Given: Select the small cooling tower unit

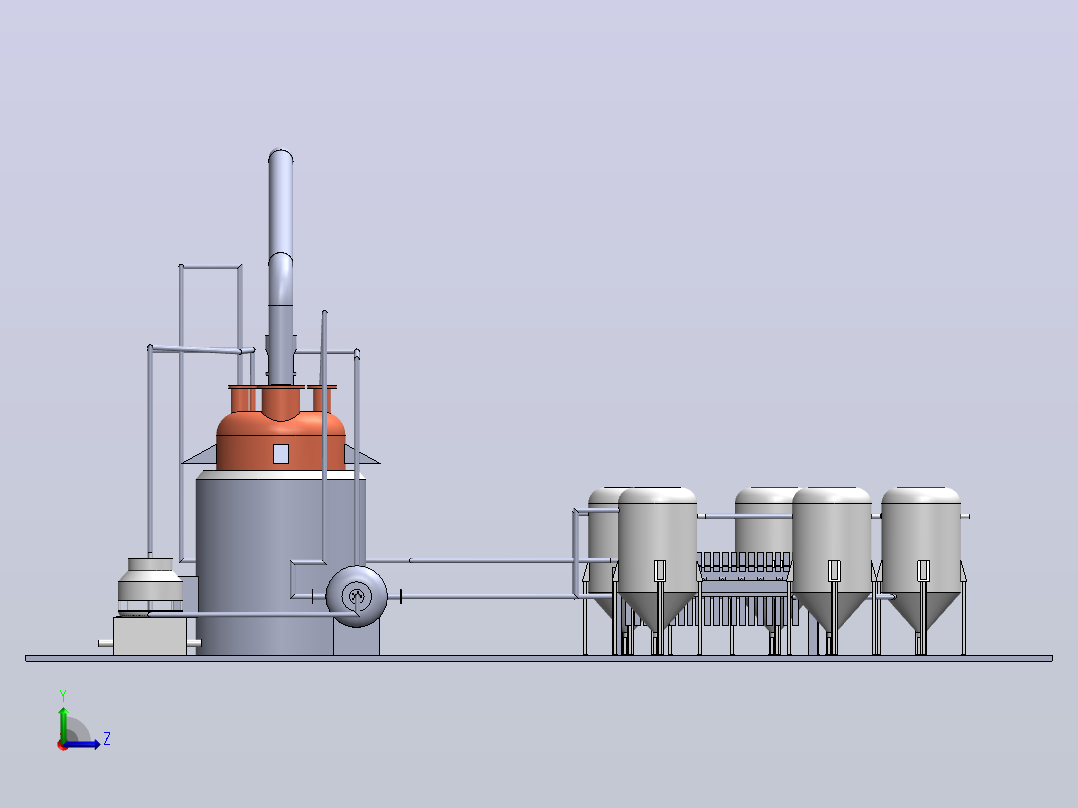Looking at the screenshot, I should pyautogui.click(x=151, y=587).
